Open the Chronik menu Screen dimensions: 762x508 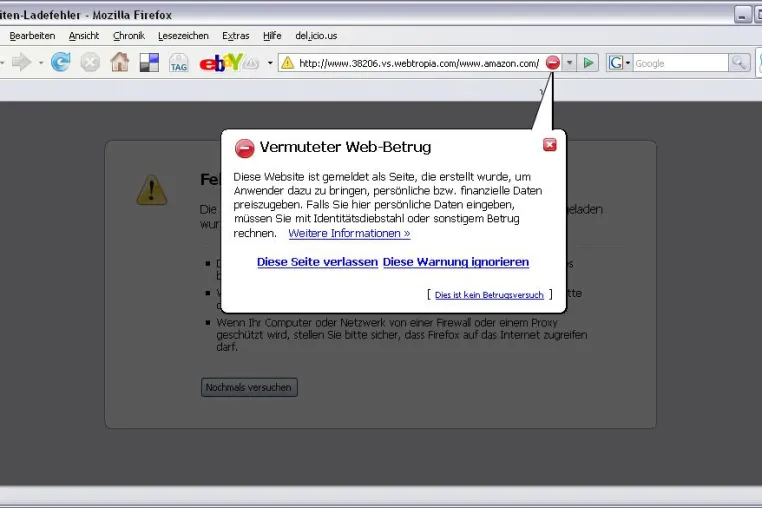click(129, 35)
